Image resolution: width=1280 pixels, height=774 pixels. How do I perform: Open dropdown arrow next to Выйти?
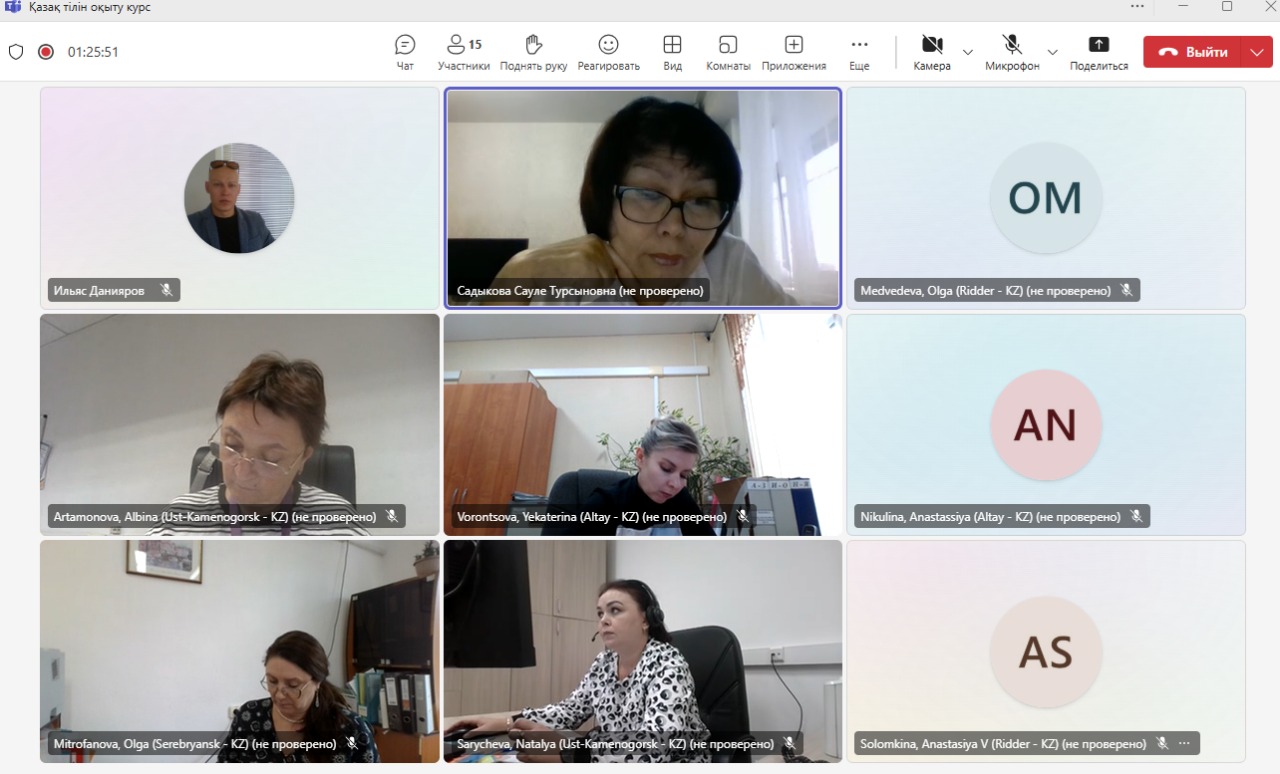(1257, 52)
